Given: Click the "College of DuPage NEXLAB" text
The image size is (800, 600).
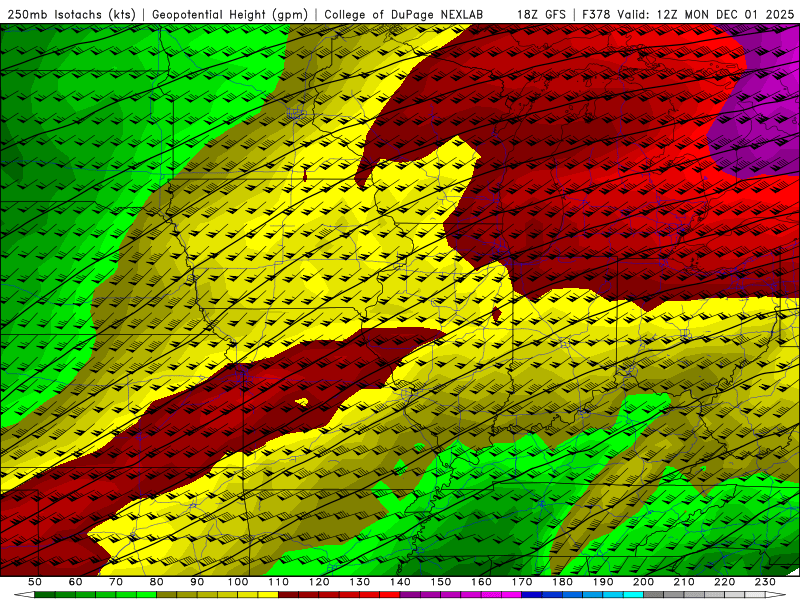Looking at the screenshot, I should (403, 14).
